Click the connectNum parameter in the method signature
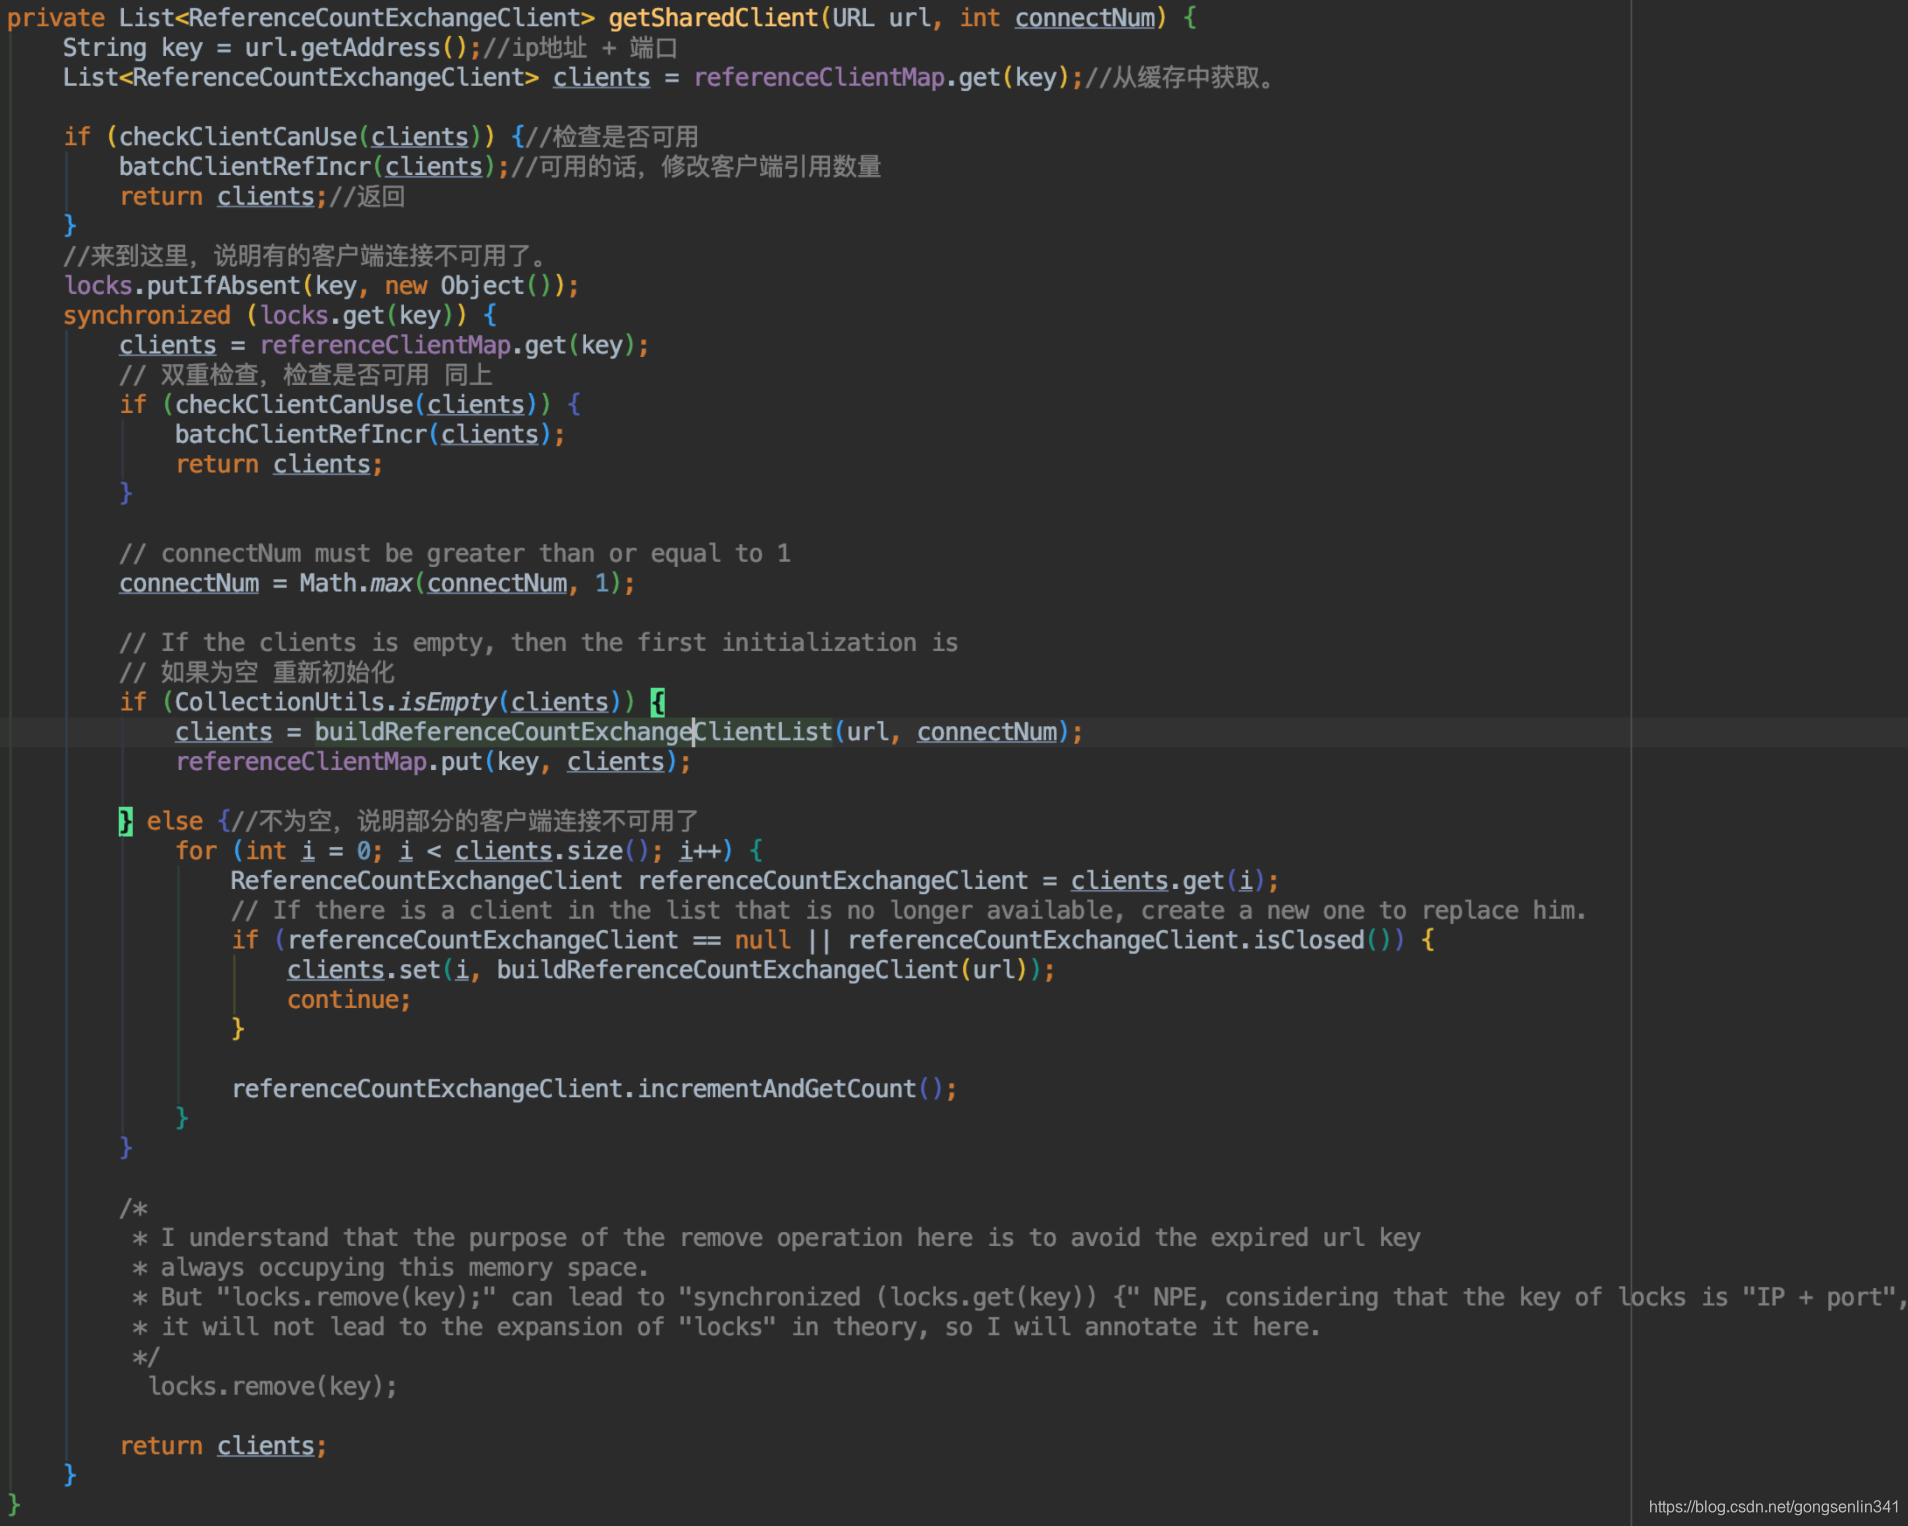The image size is (1908, 1526). (1085, 18)
